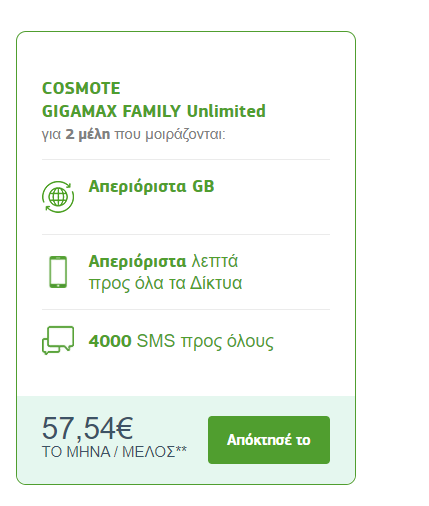
Task: Click the 'Απεριόριστα λεπτά' line
Action: [163, 261]
